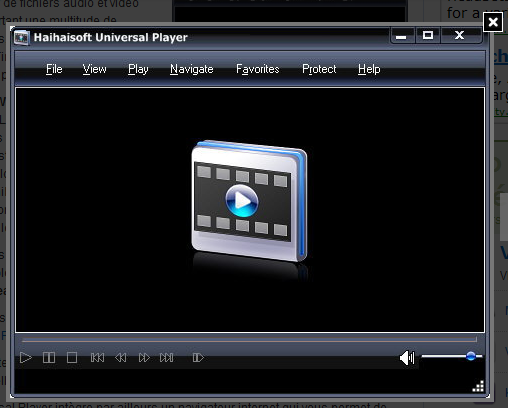The image size is (508, 408).
Task: Close the Haihaisoft Universal Player window
Action: click(460, 35)
